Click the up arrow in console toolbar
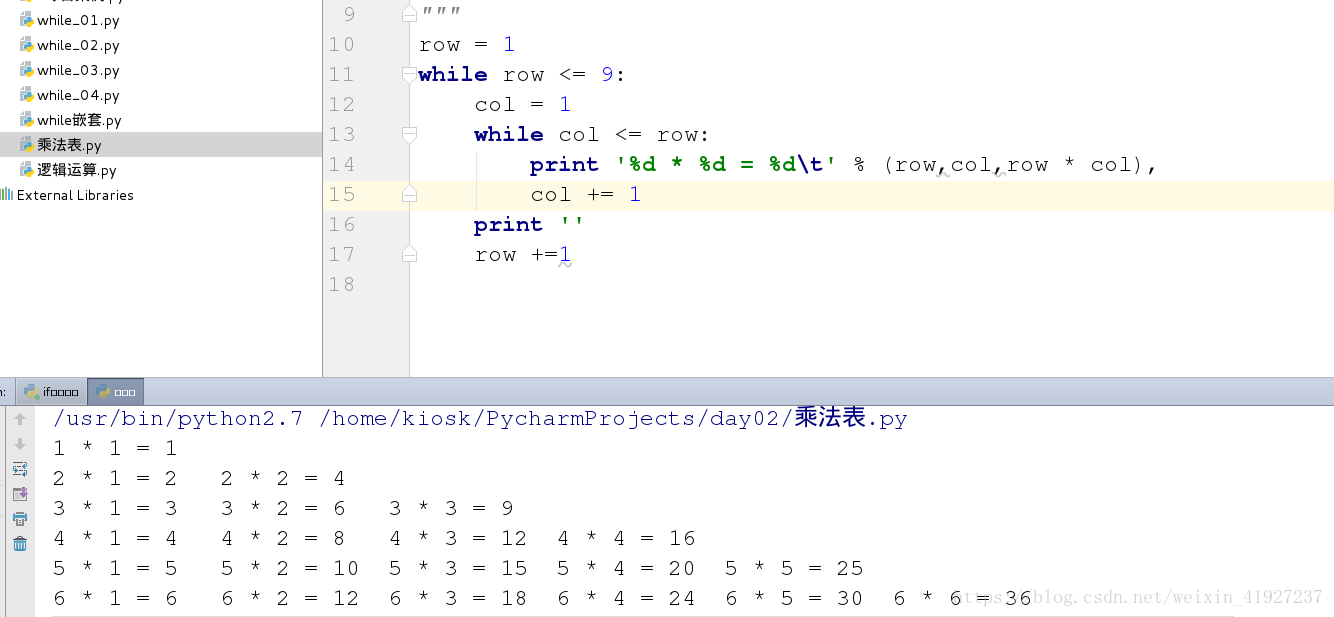The width and height of the screenshot is (1334, 617). (x=20, y=420)
